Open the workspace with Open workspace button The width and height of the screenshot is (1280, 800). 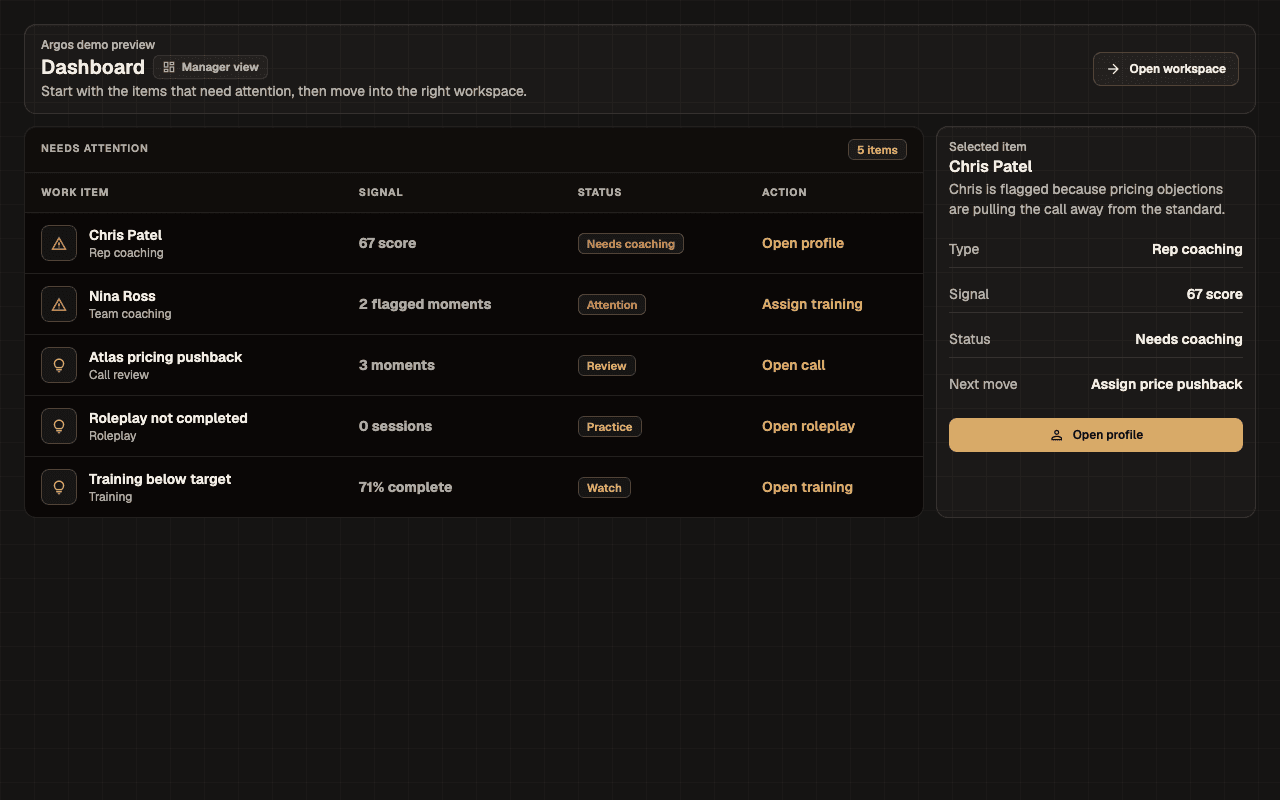tap(1166, 69)
